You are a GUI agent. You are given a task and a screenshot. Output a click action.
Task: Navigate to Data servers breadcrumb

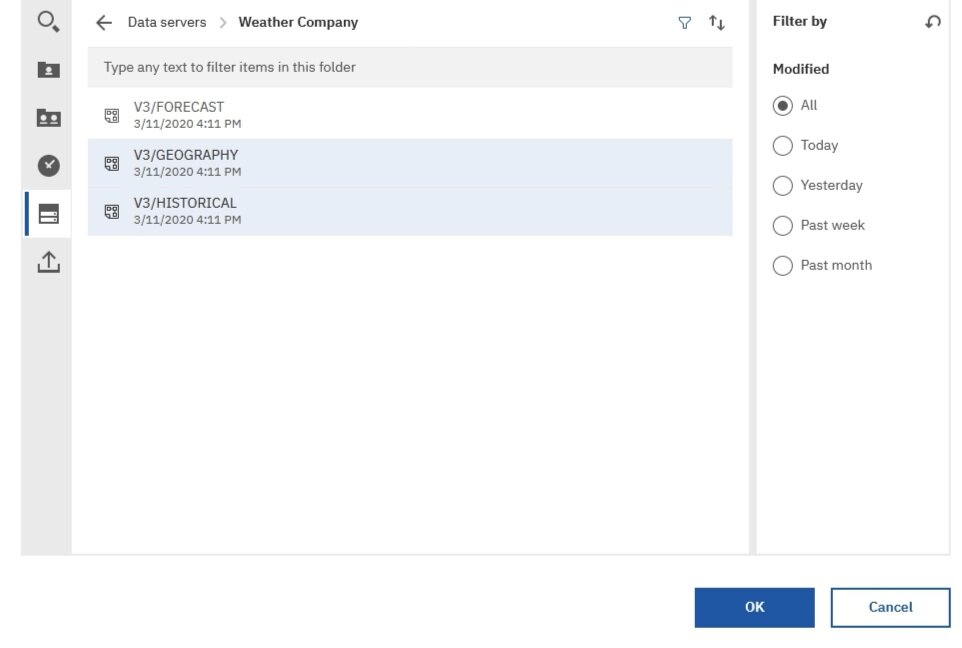[x=167, y=22]
